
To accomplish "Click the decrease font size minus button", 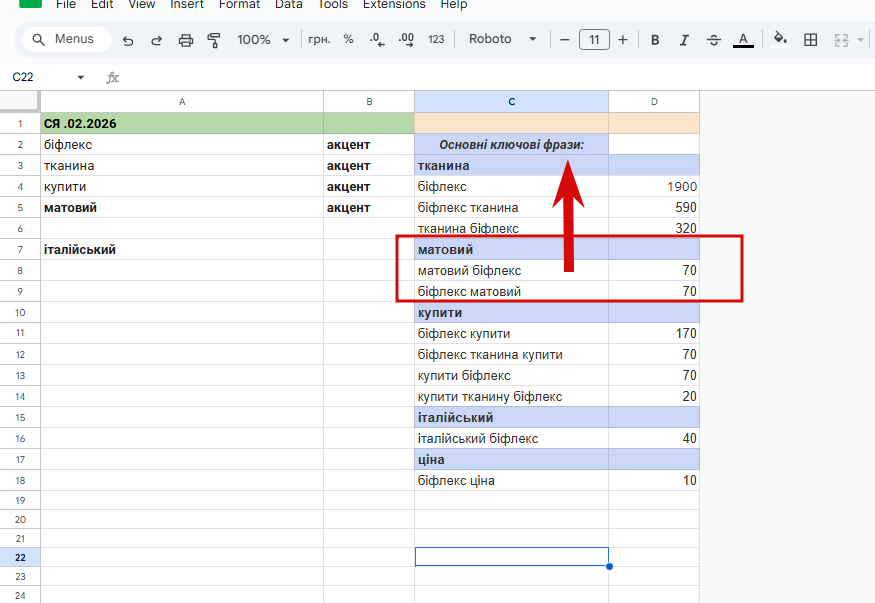I will [565, 40].
